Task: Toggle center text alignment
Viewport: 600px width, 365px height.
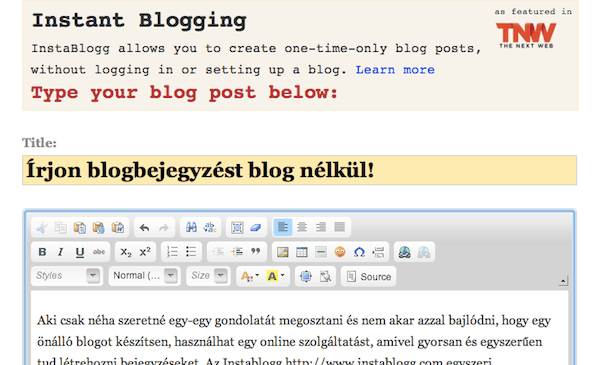Action: (x=302, y=227)
